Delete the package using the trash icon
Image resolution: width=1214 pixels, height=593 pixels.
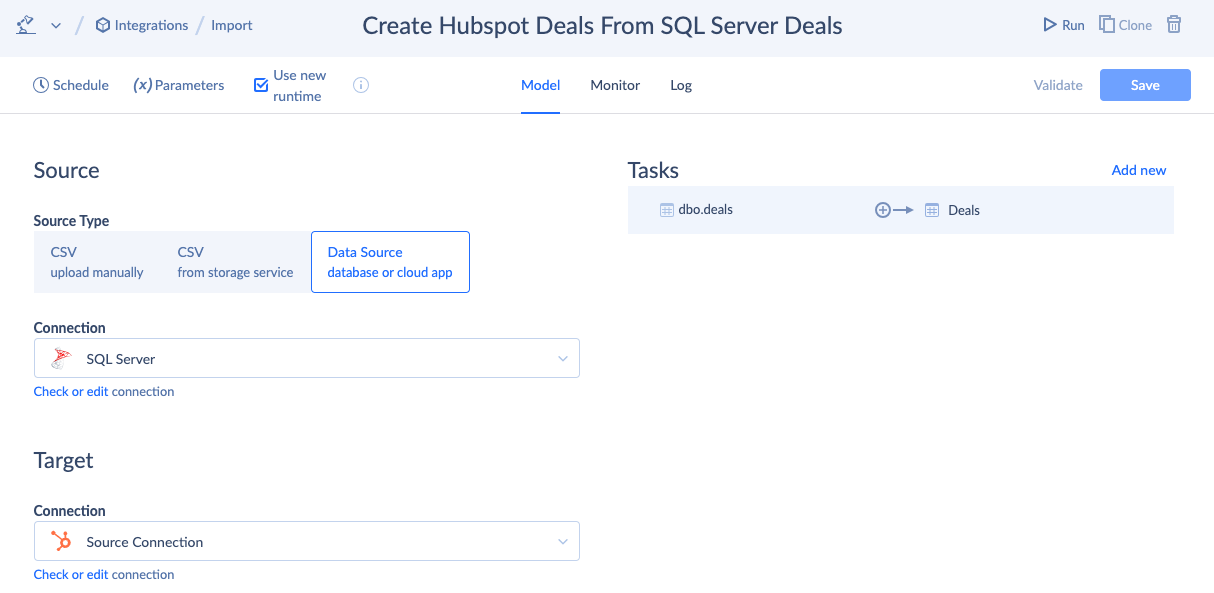(1174, 25)
